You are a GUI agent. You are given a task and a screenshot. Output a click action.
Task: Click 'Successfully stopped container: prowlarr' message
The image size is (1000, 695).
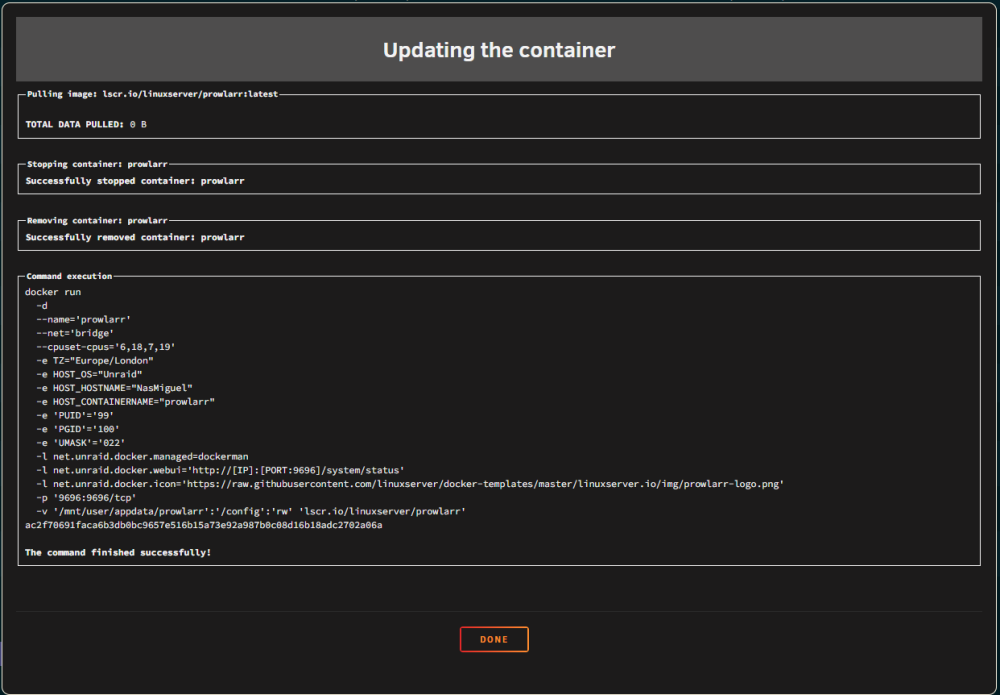135,180
